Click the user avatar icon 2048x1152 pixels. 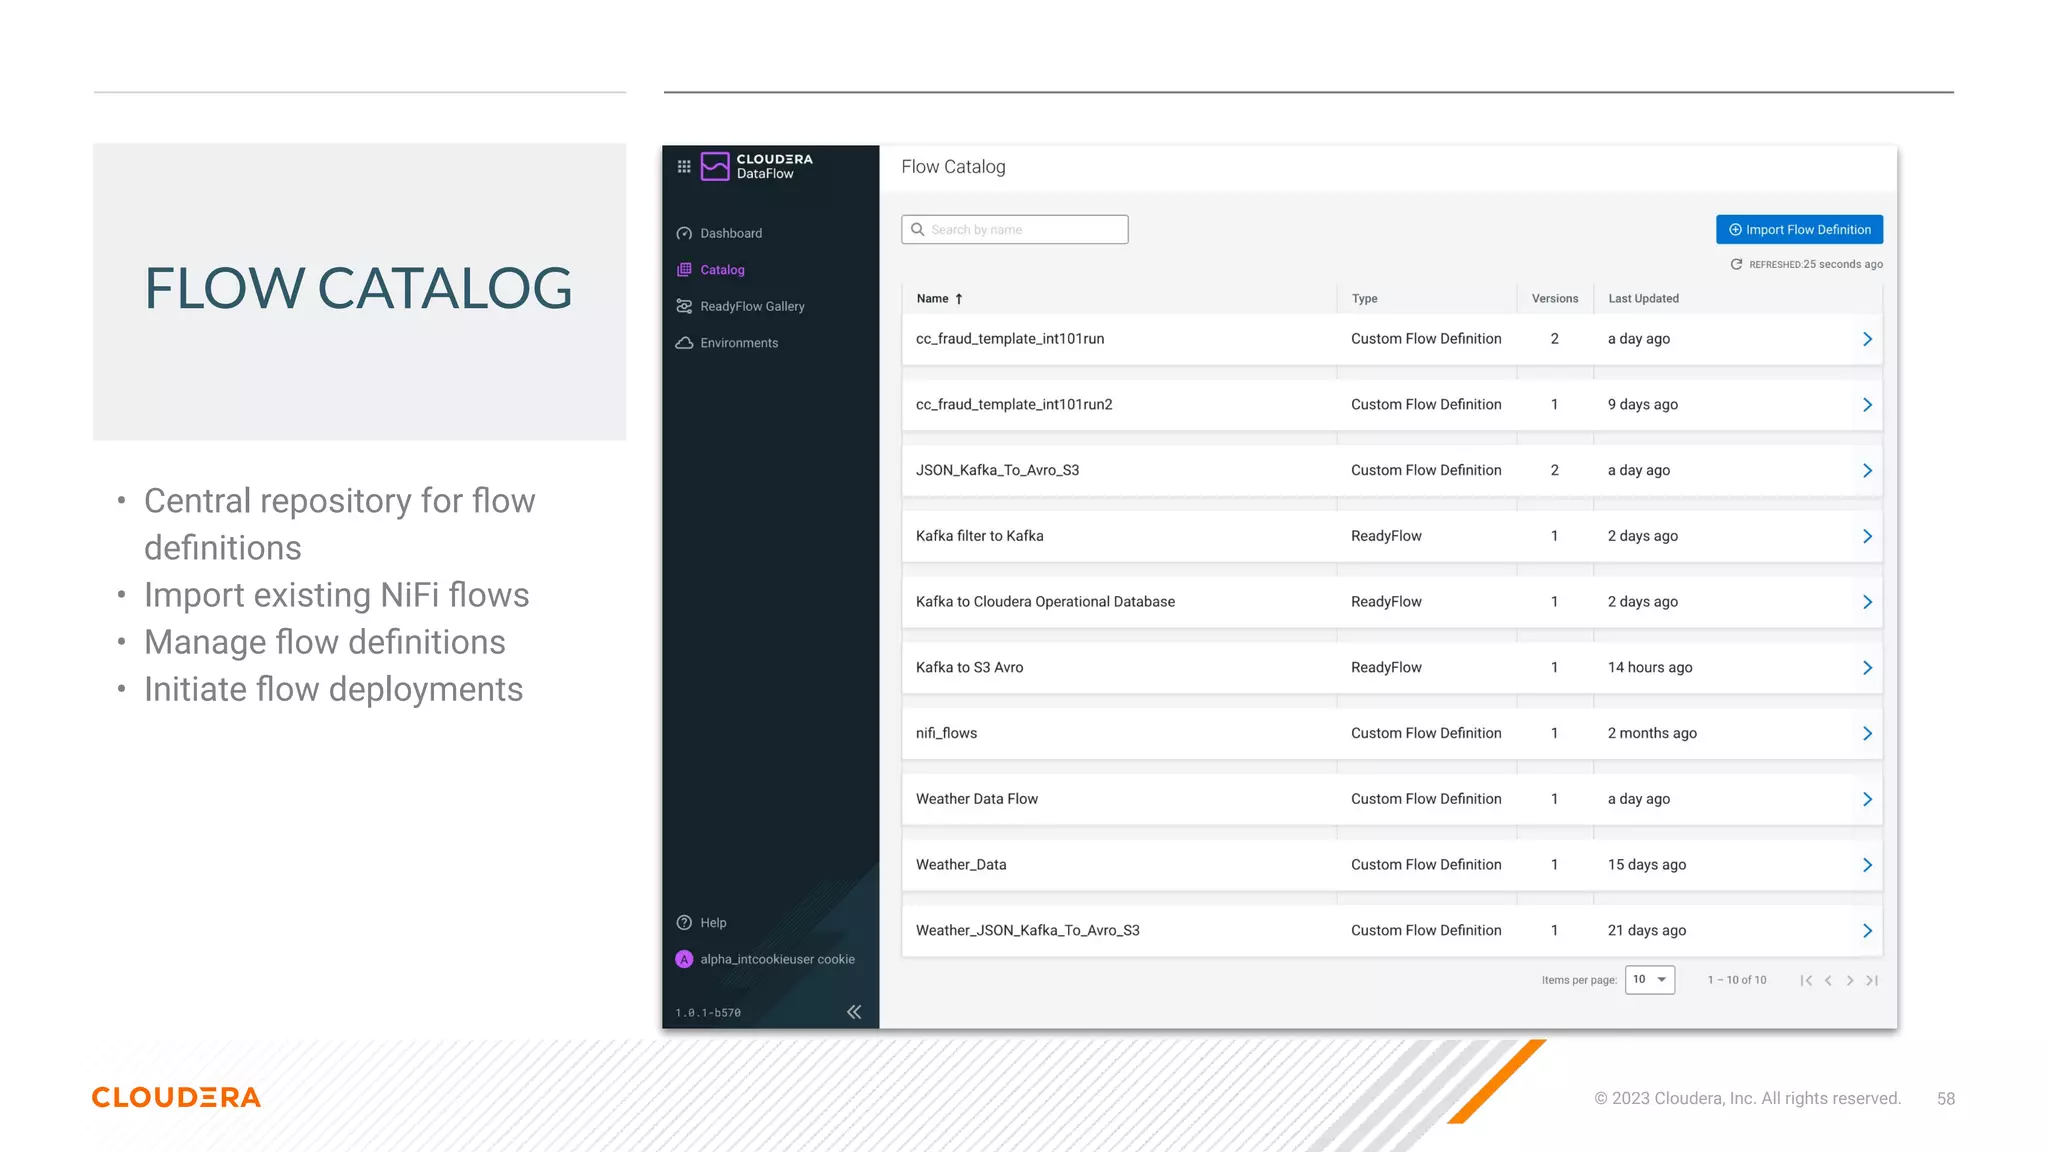click(684, 959)
